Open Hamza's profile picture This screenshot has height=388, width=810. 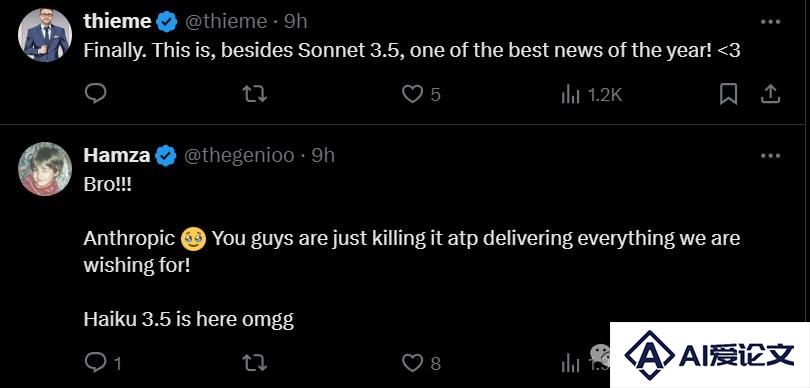click(x=45, y=169)
